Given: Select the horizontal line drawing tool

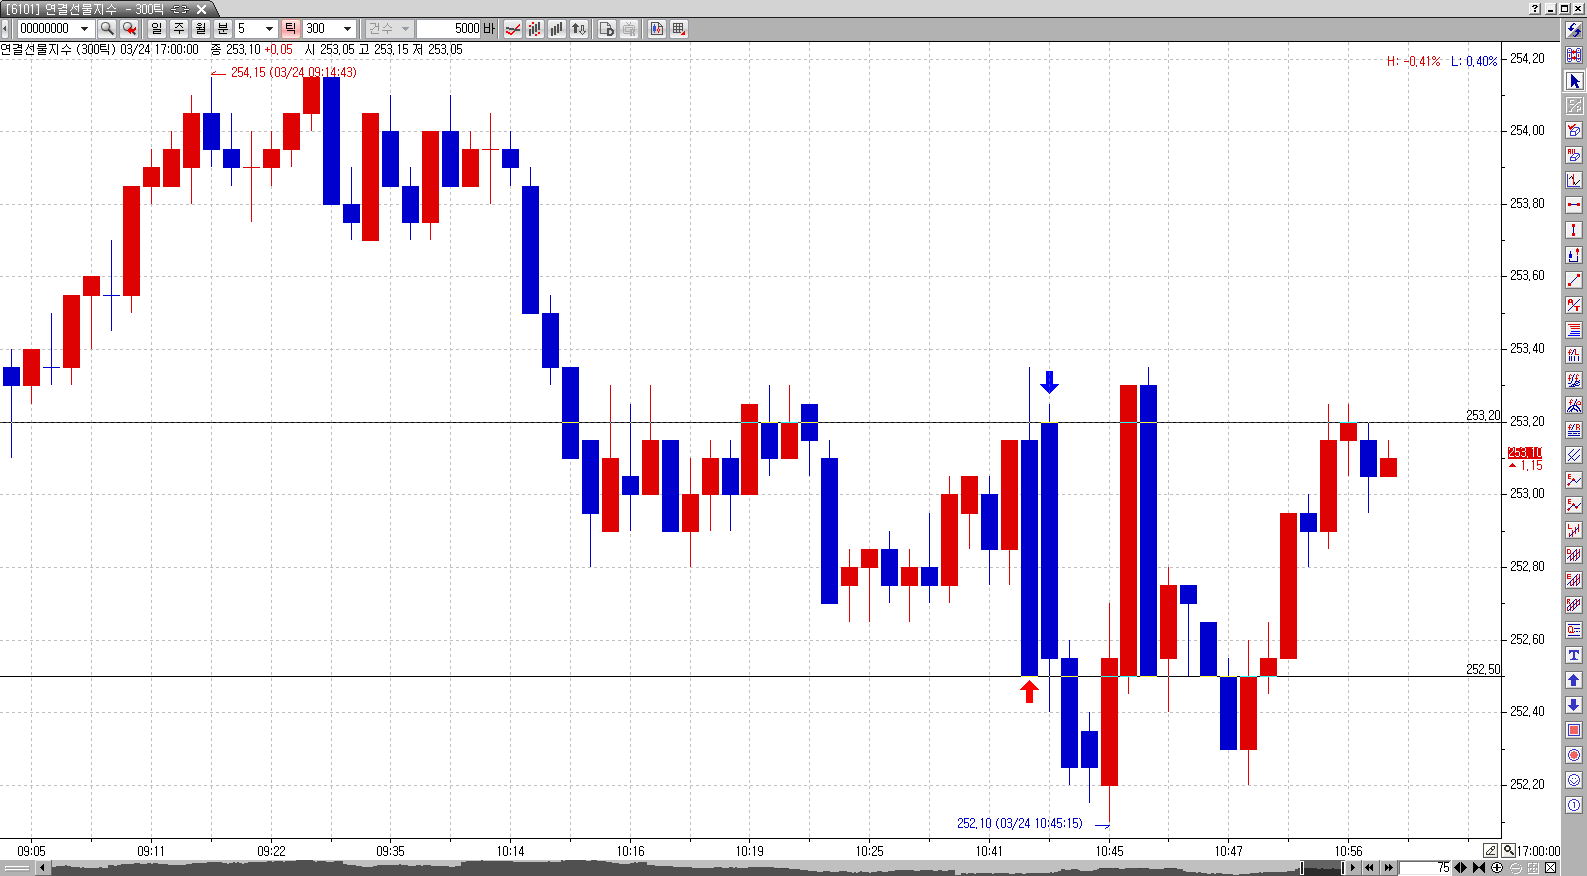Looking at the screenshot, I should 1574,205.
